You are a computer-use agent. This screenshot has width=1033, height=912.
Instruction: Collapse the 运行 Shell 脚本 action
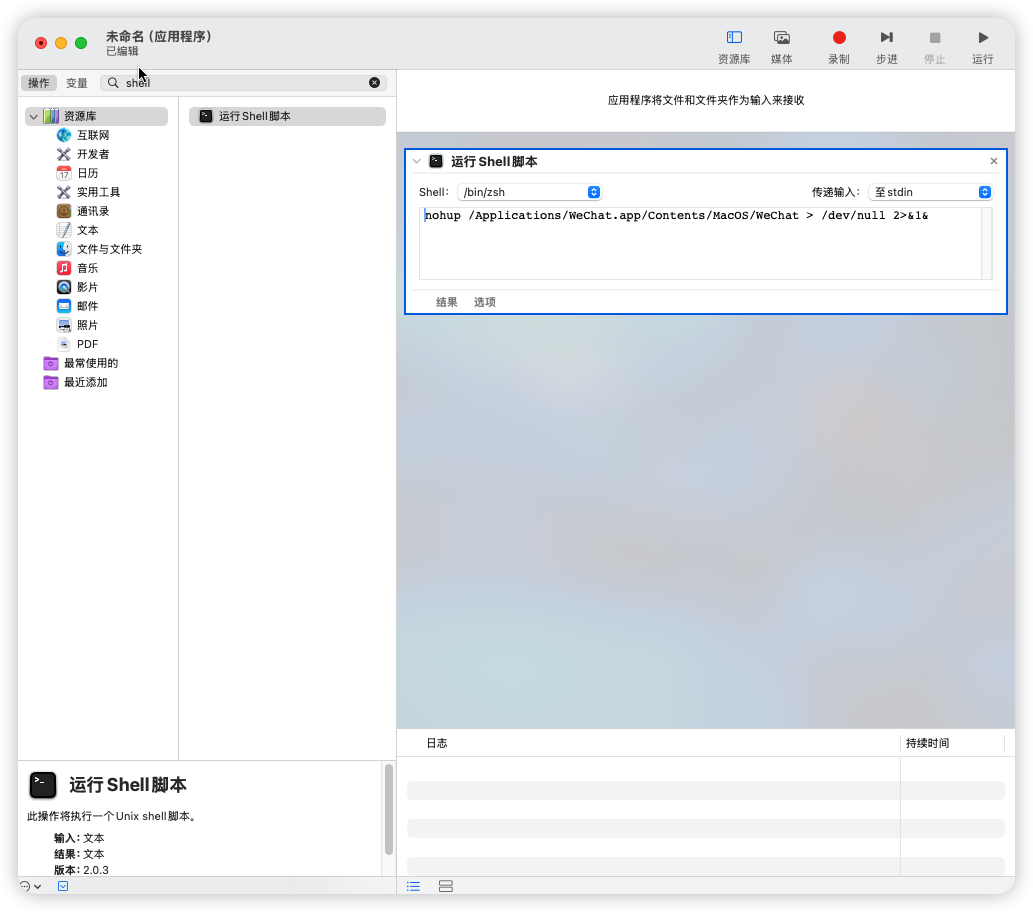pos(416,161)
